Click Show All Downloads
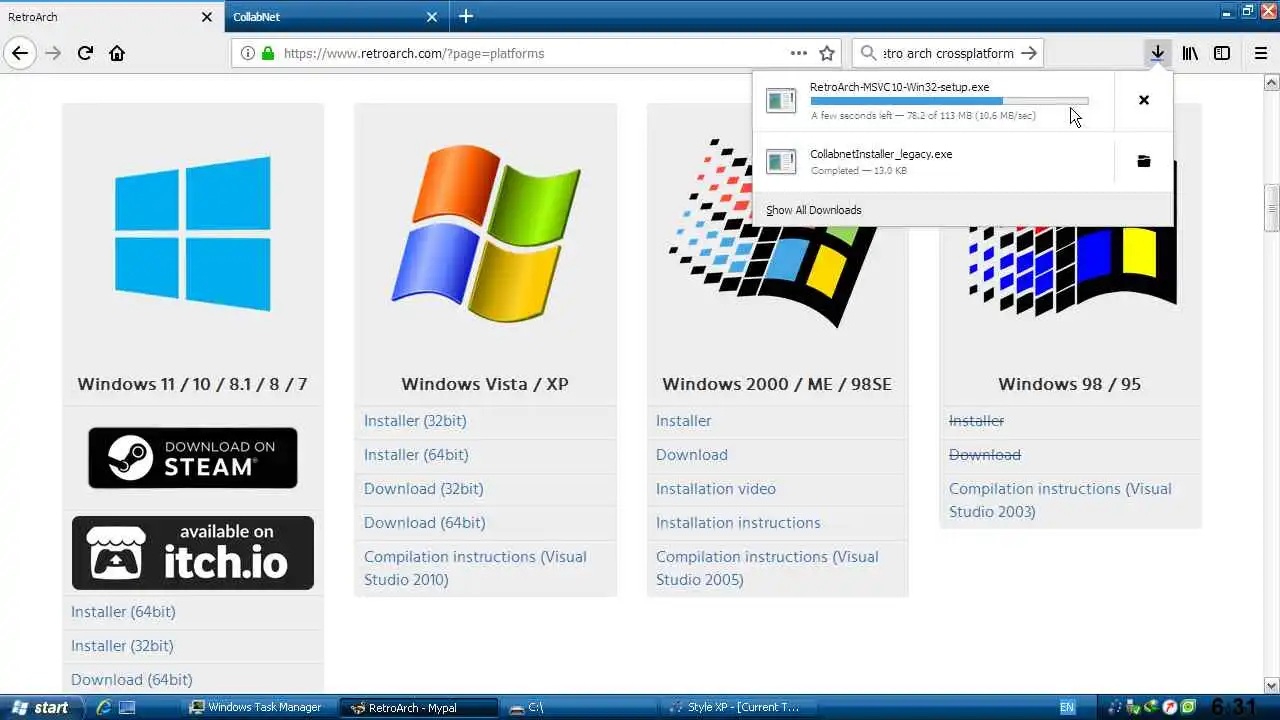The height and width of the screenshot is (720, 1280). 813,210
